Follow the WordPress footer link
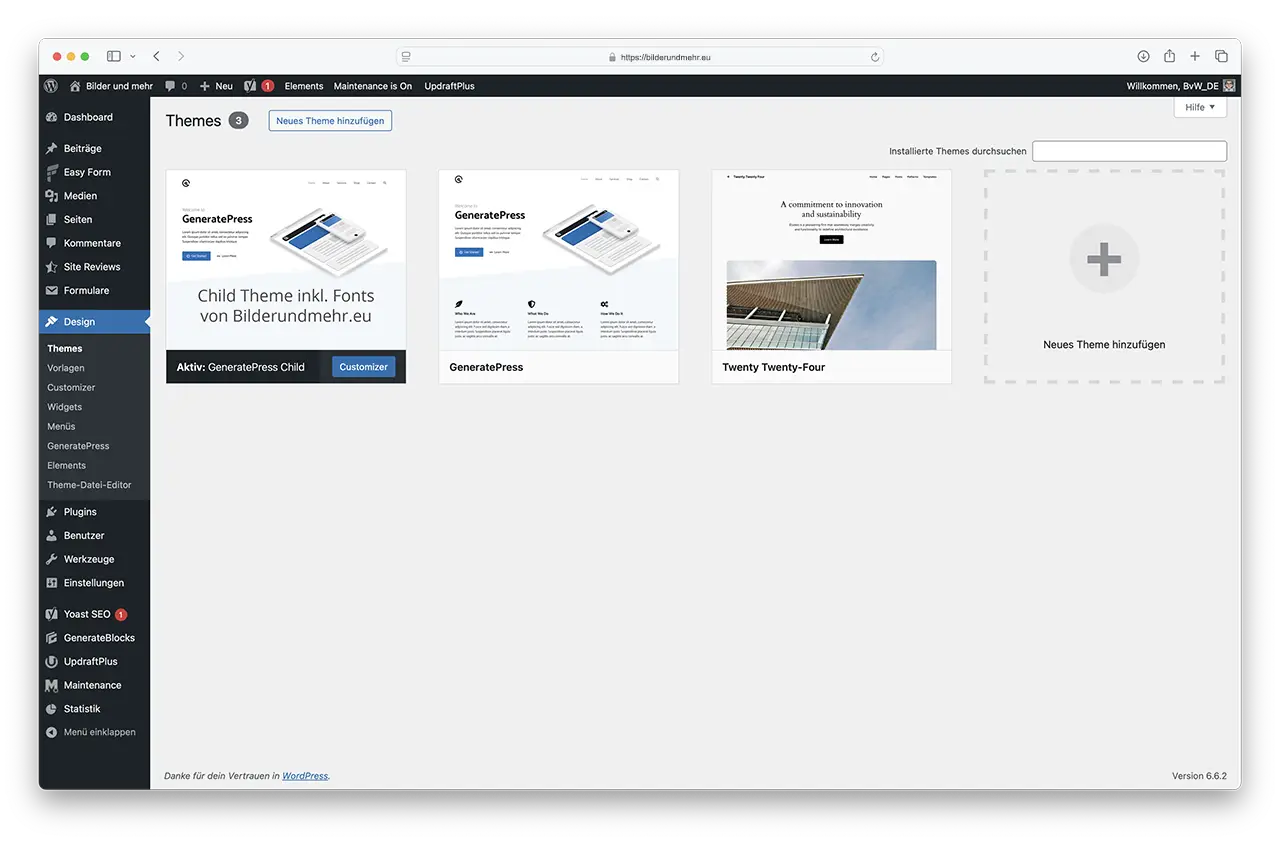The height and width of the screenshot is (853, 1280). click(305, 776)
